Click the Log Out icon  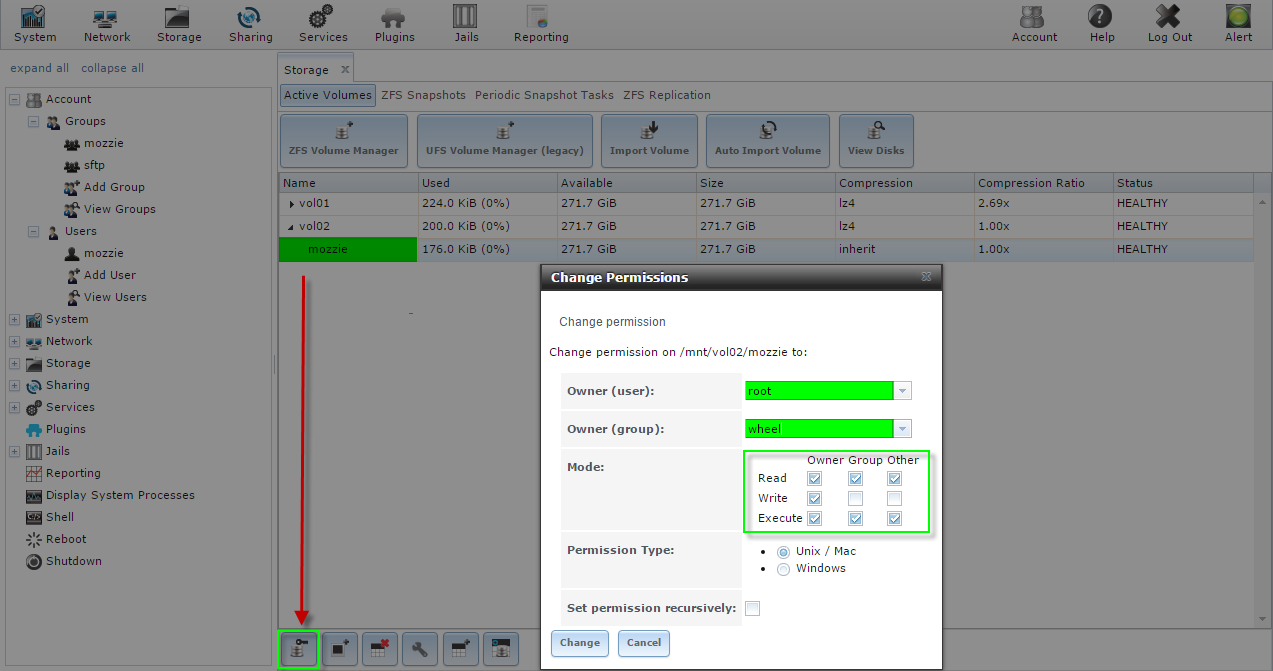click(x=1169, y=23)
